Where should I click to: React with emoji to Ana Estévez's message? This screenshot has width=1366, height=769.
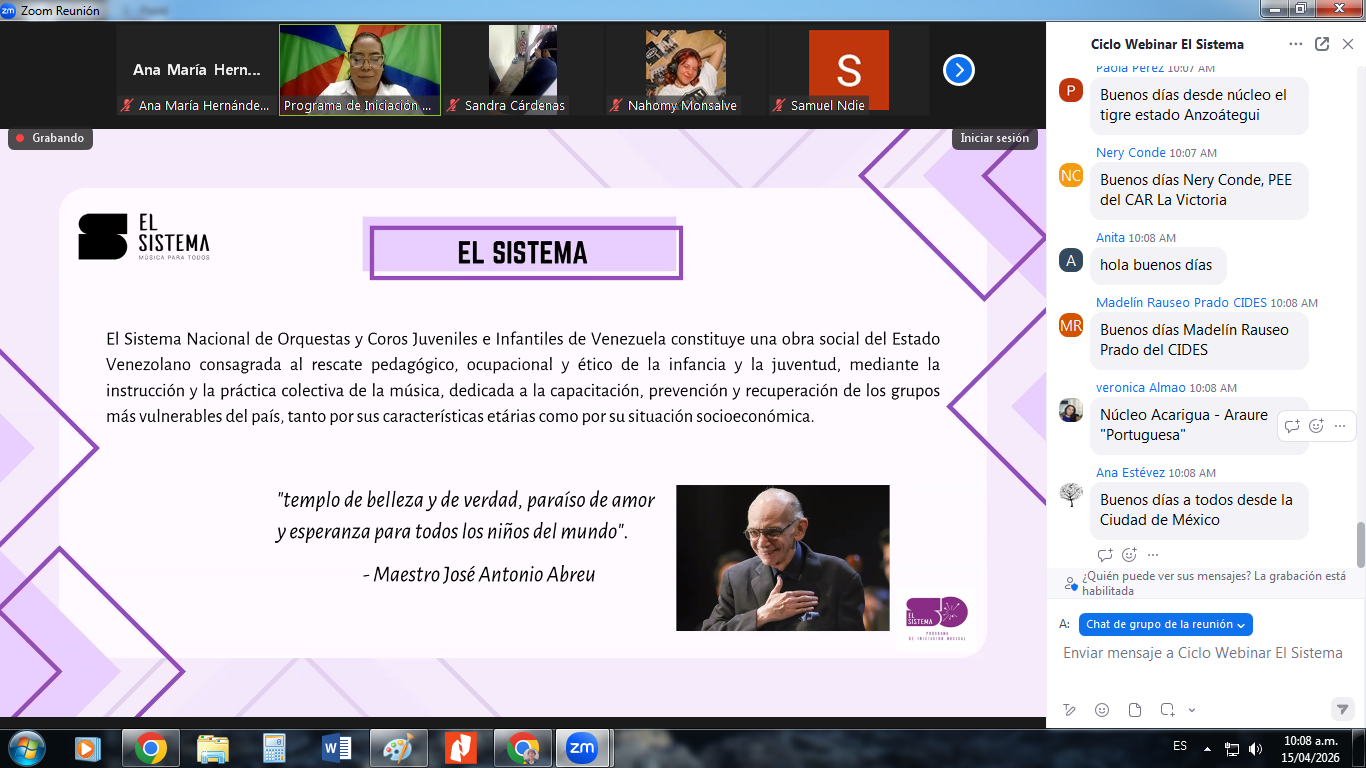(1129, 554)
